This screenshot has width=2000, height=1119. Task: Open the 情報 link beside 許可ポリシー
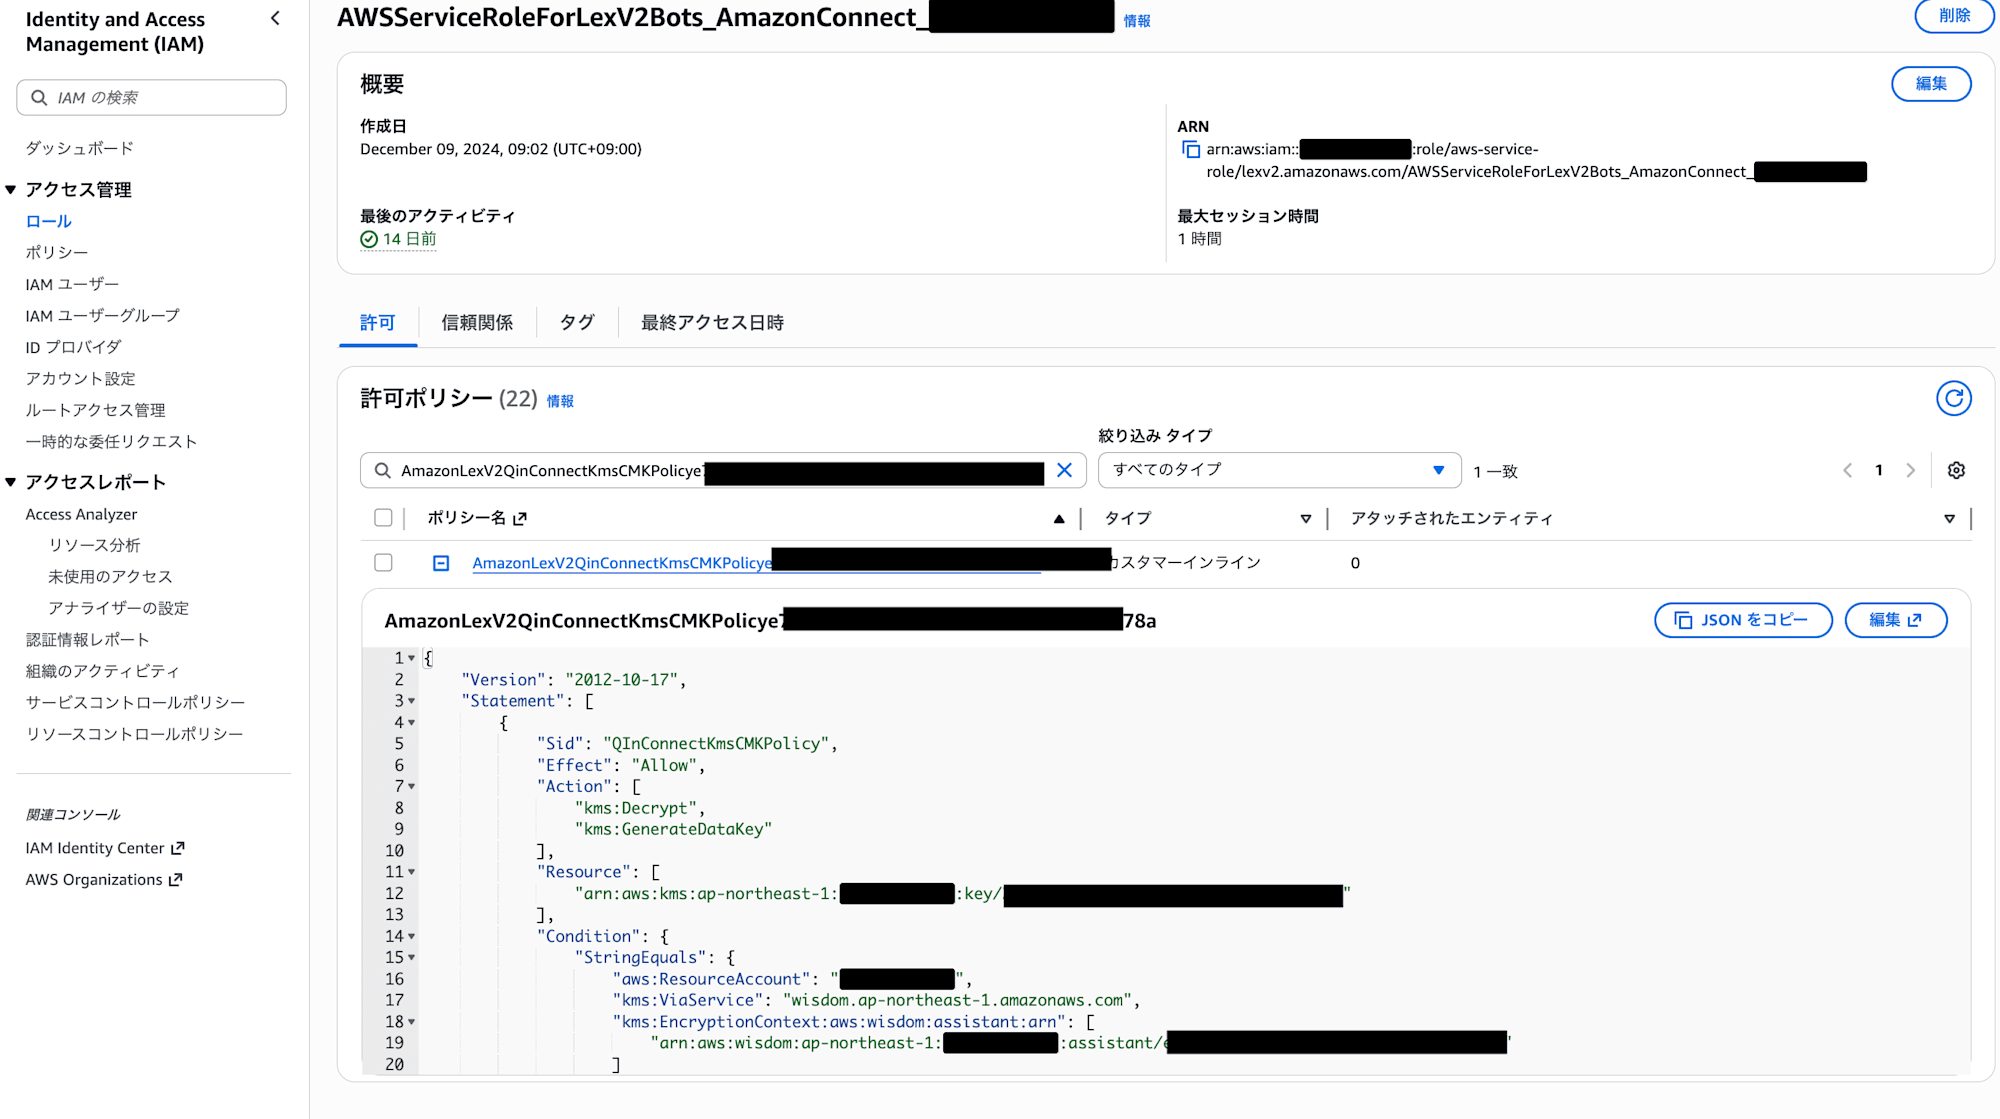coord(560,401)
